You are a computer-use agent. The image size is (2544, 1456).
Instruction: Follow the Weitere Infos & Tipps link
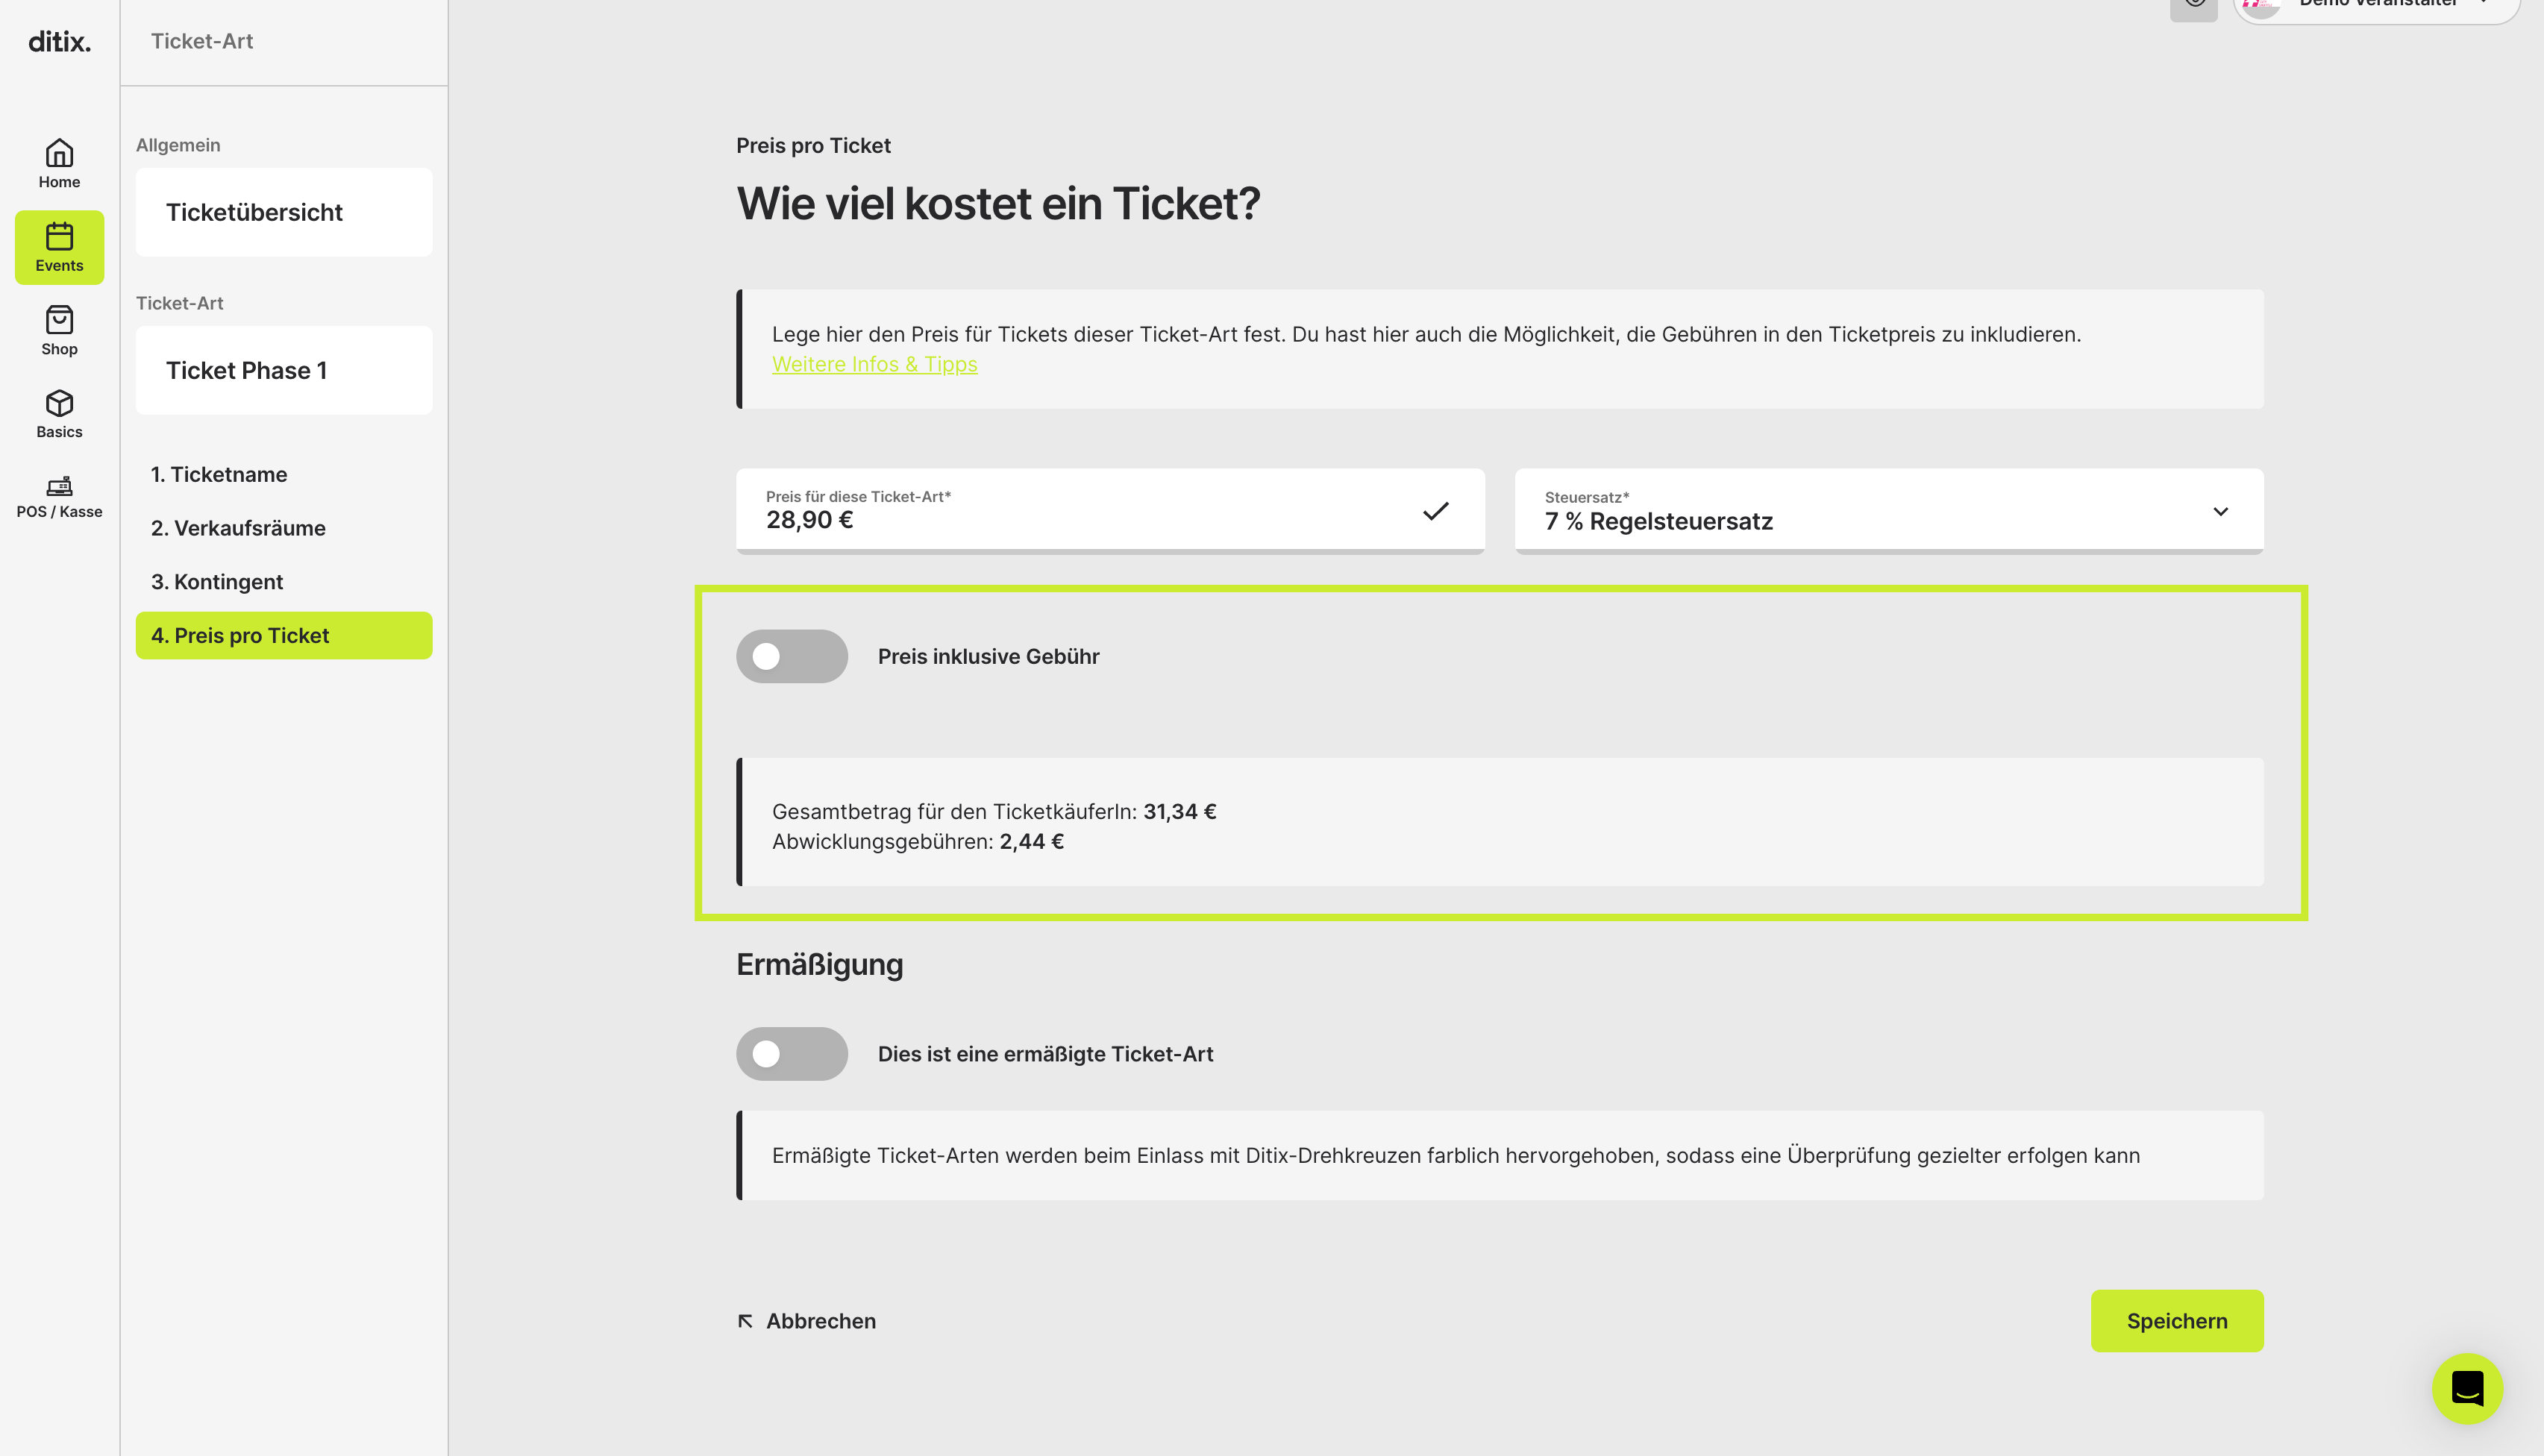(x=874, y=365)
